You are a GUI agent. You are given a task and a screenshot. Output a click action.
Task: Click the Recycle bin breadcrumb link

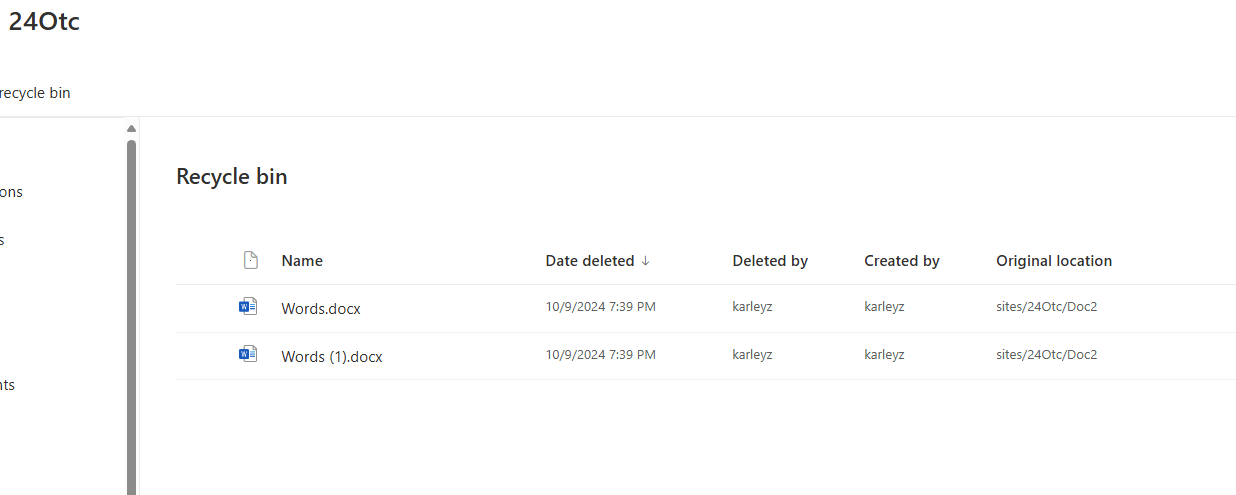pyautogui.click(x=35, y=93)
